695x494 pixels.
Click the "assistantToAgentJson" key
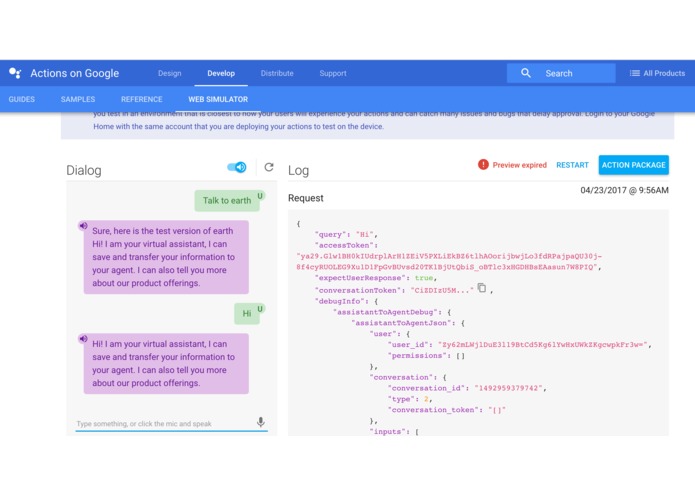(404, 323)
